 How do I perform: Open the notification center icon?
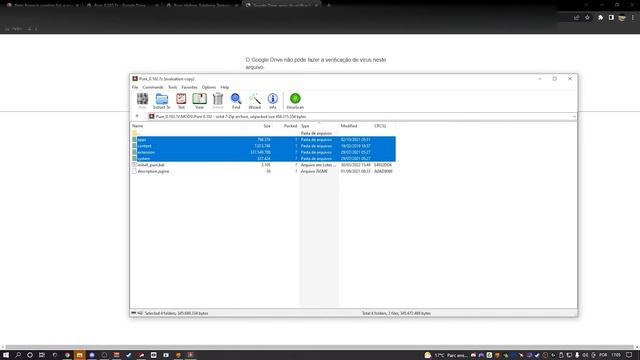629,355
